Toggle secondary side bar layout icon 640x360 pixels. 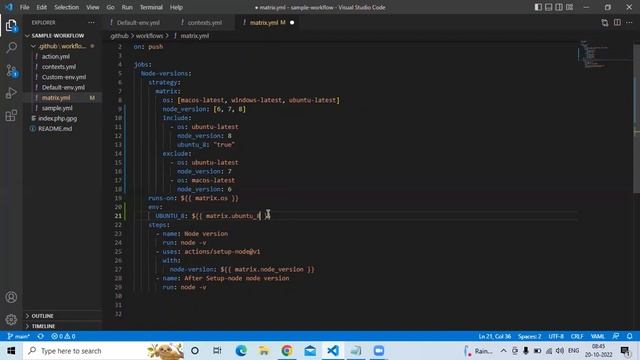tap(559, 7)
